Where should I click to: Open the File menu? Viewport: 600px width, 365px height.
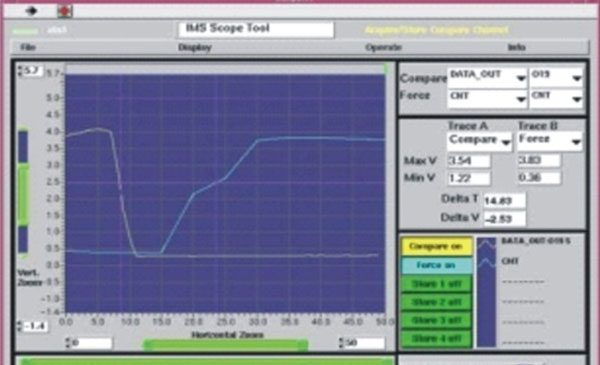[28, 47]
